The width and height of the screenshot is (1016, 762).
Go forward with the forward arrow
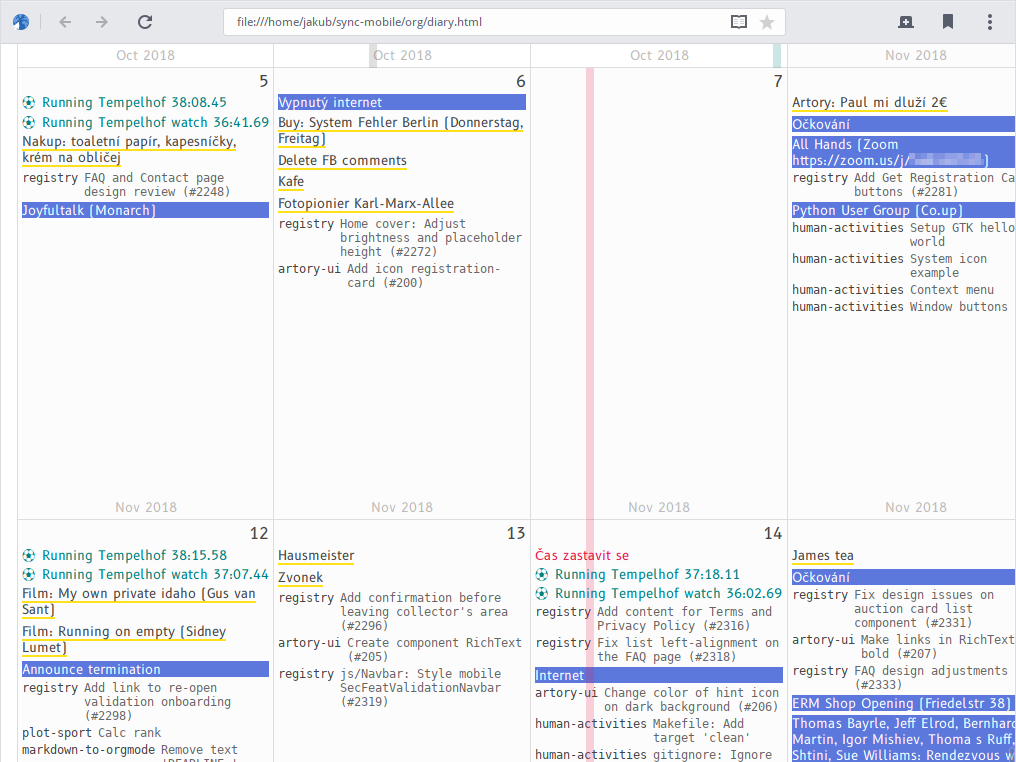click(x=102, y=22)
